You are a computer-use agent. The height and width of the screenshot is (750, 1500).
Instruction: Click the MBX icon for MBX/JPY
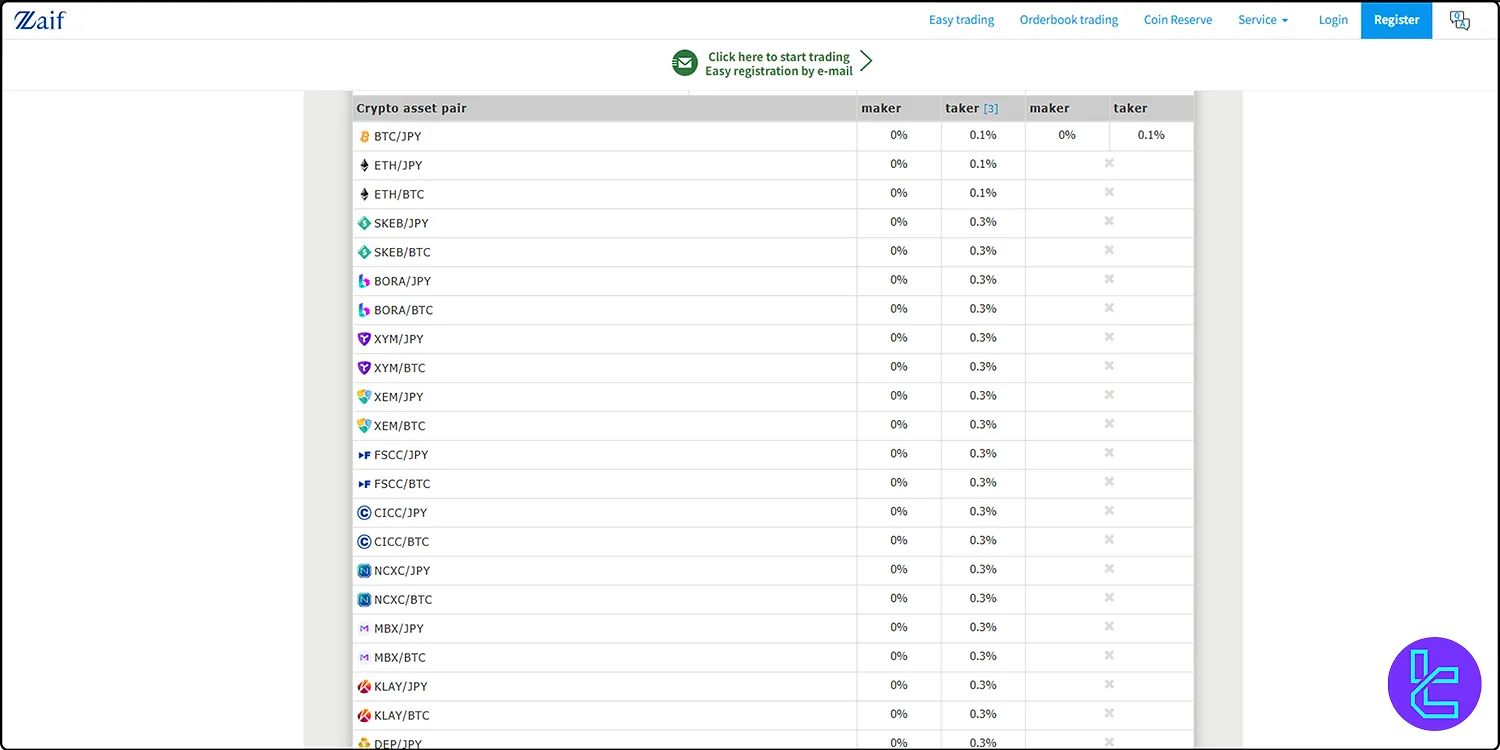coord(364,629)
